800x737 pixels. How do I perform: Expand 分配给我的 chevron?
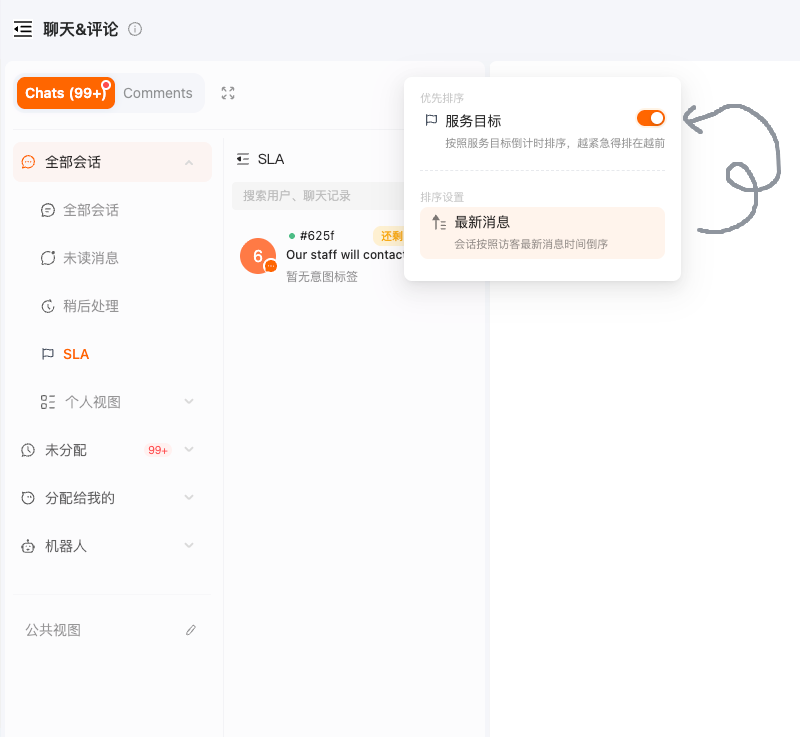pos(189,497)
